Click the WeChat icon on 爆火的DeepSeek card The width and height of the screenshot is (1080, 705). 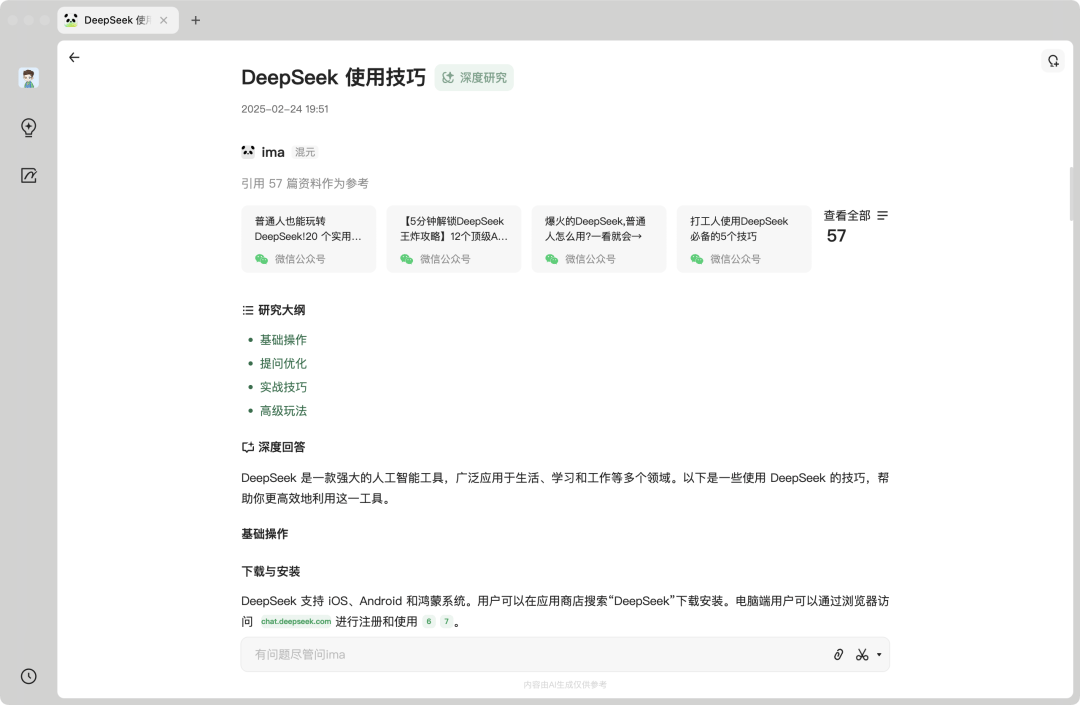click(552, 259)
